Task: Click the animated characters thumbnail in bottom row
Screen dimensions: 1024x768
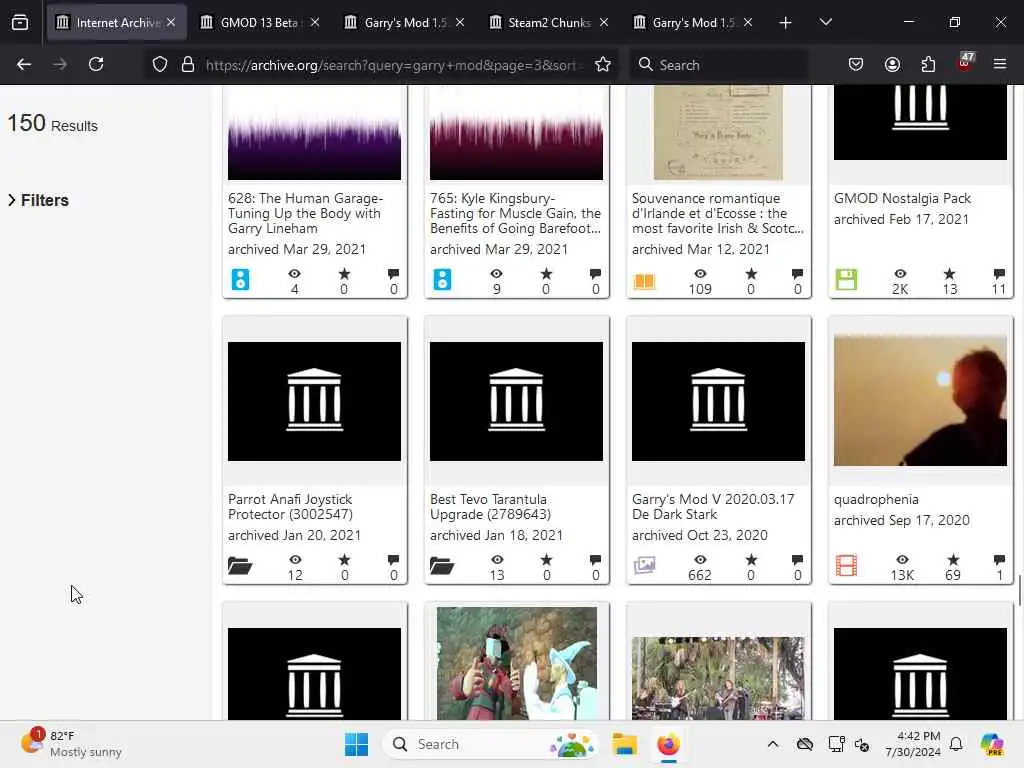Action: tap(517, 664)
